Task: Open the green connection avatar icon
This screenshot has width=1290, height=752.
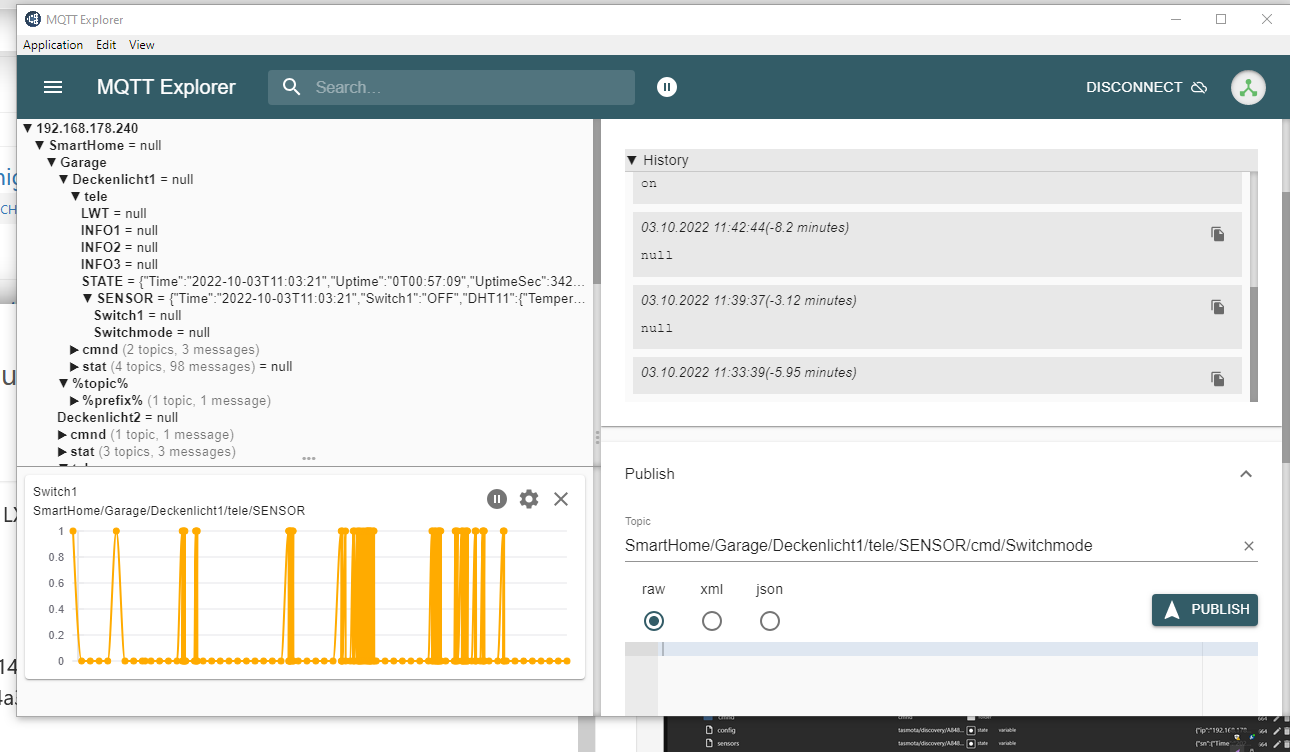Action: 1247,87
